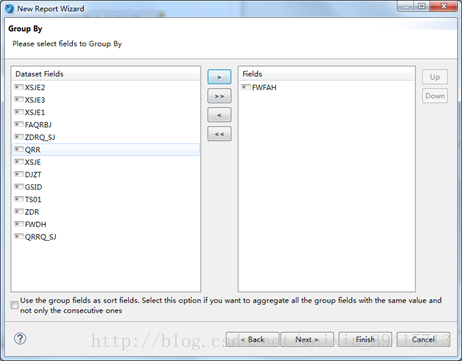Click the field icon beside FWDH
Image resolution: width=462 pixels, height=361 pixels.
pyautogui.click(x=19, y=224)
